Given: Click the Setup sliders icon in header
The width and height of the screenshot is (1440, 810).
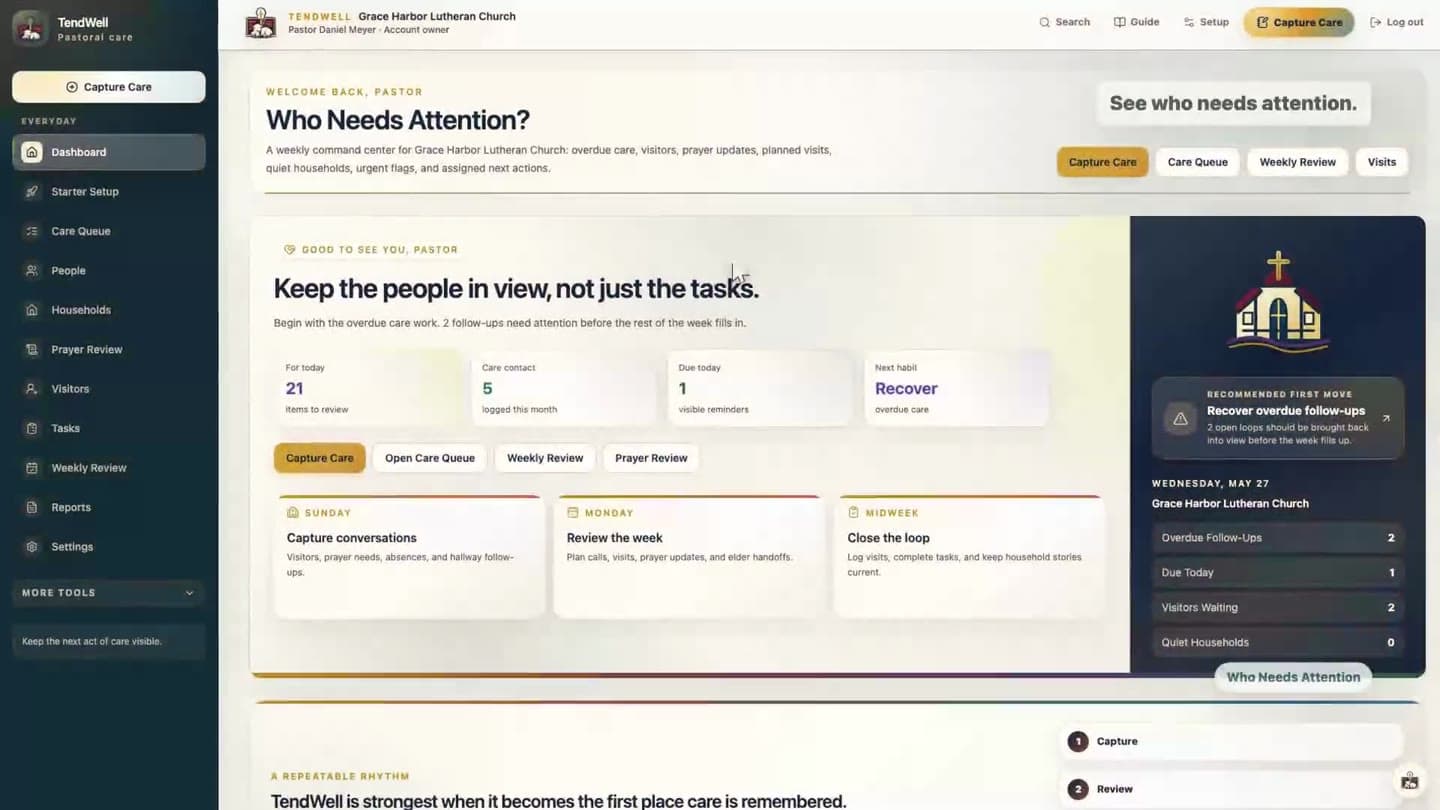Looking at the screenshot, I should pos(1189,22).
